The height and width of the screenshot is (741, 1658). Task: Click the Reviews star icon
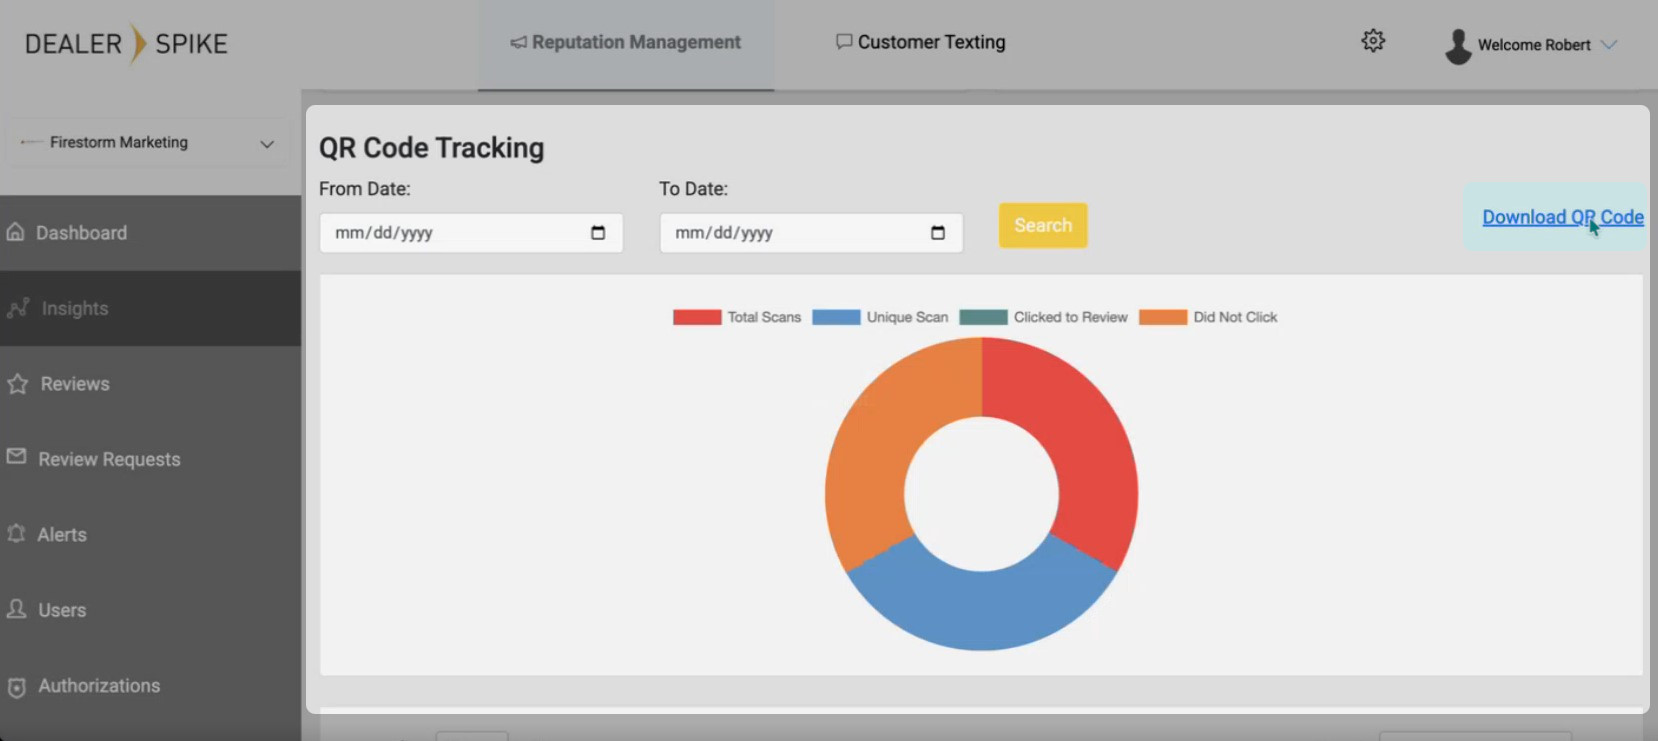pyautogui.click(x=17, y=384)
